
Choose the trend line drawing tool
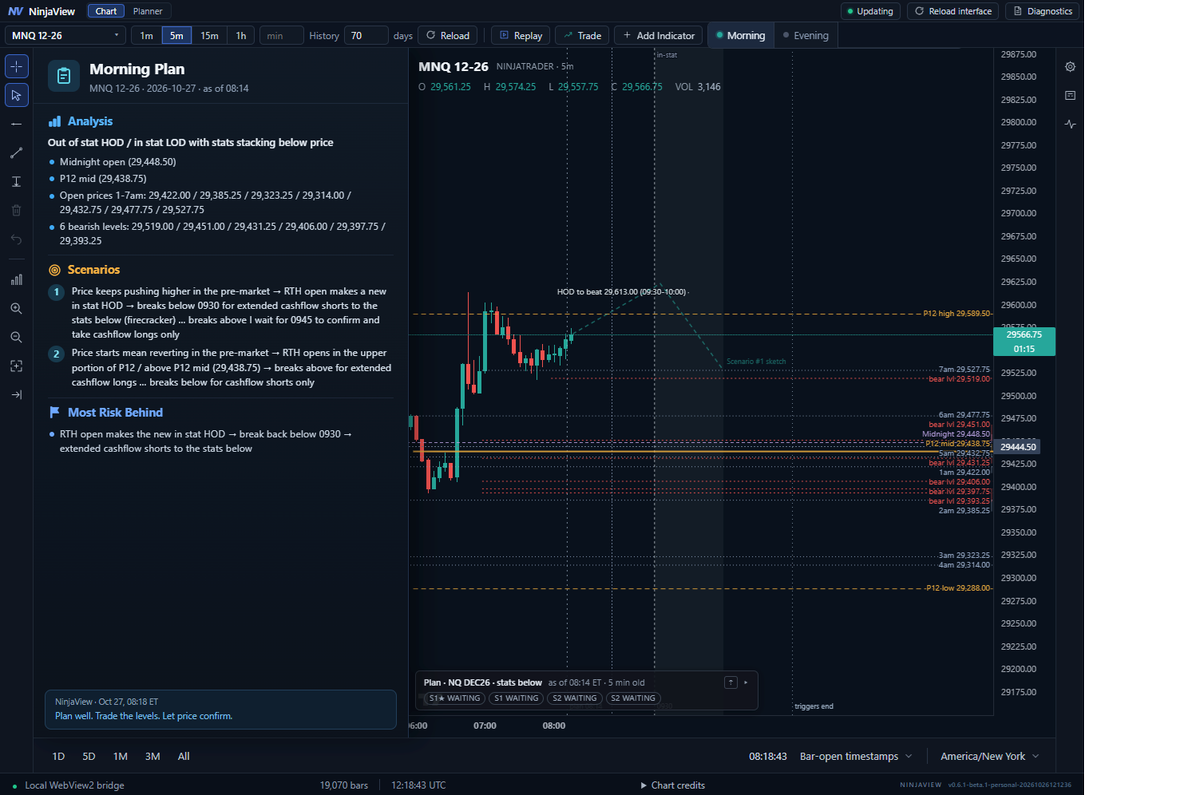click(x=16, y=153)
